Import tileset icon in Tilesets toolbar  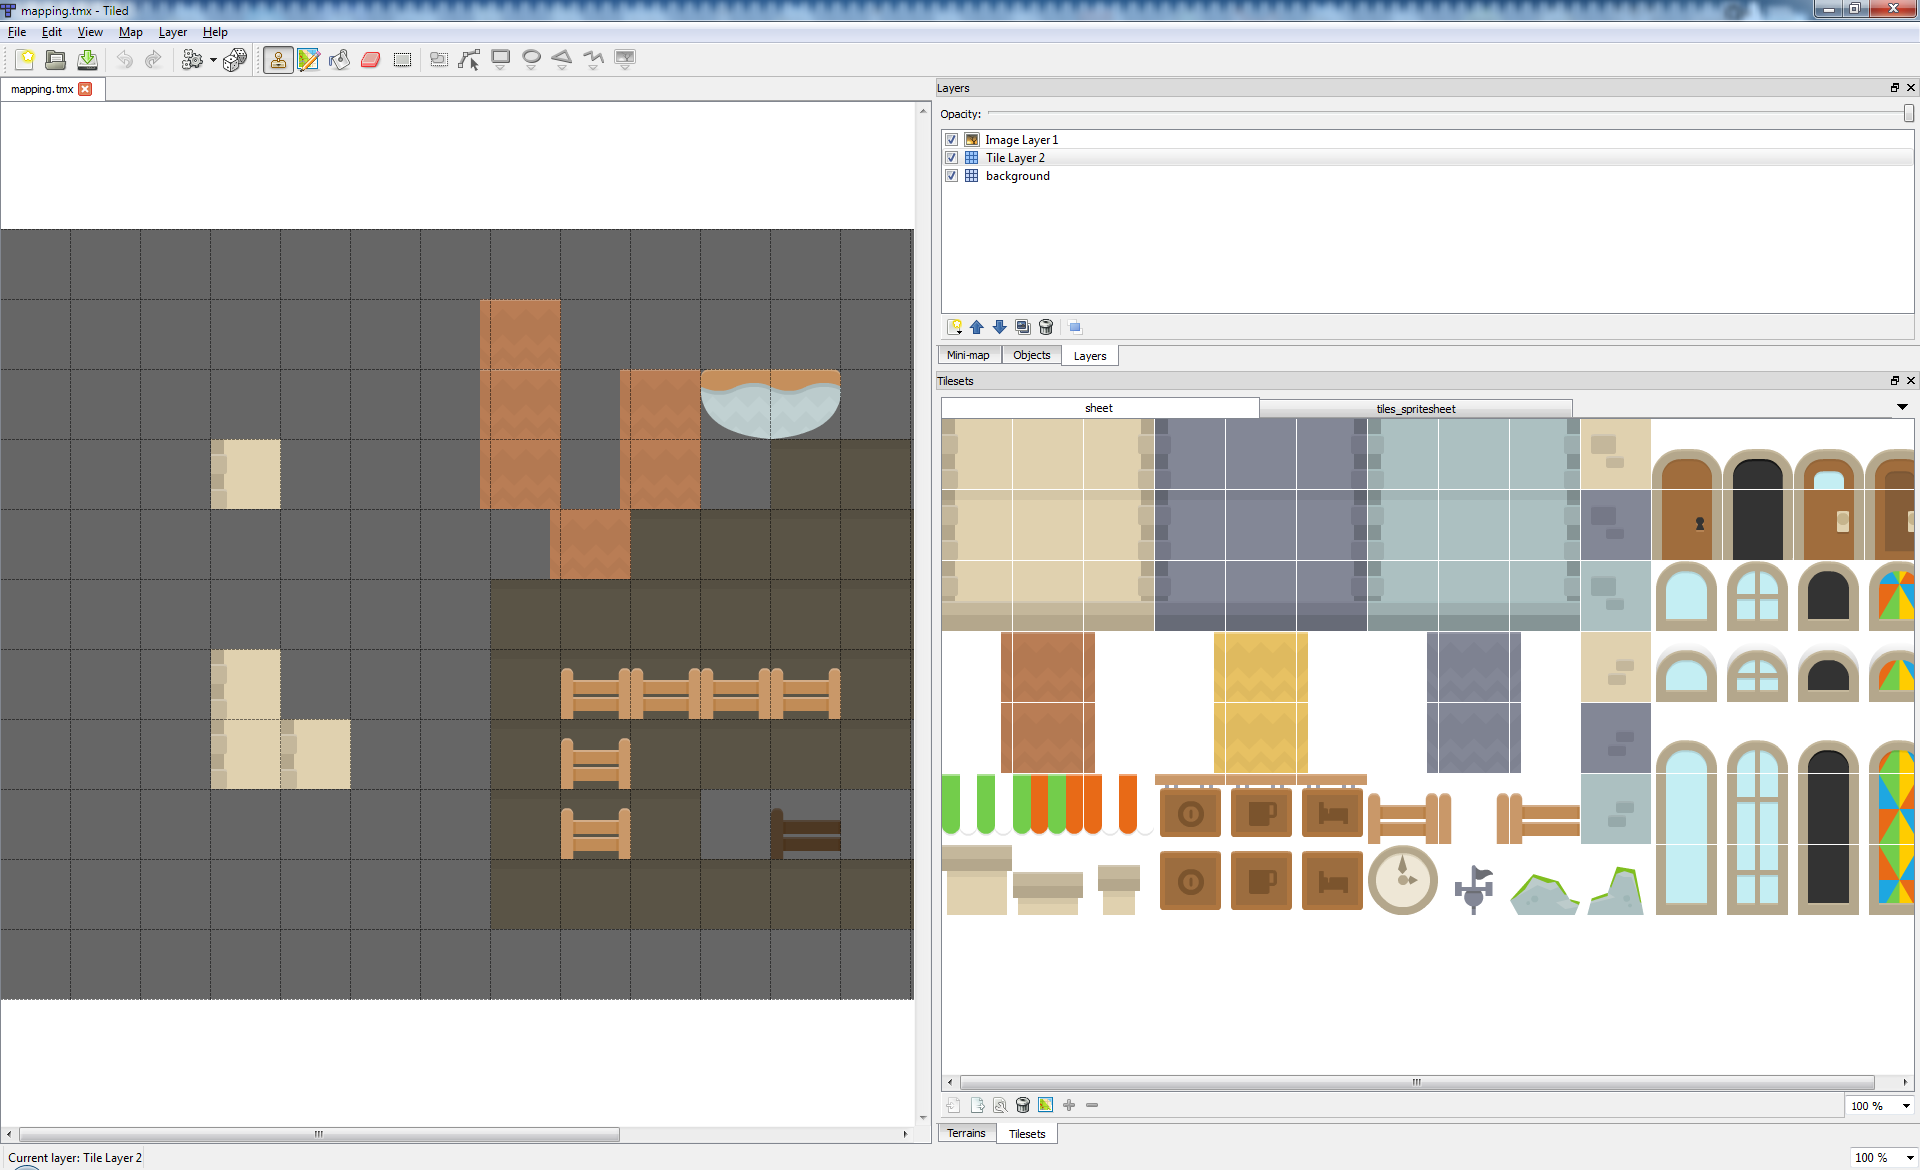click(954, 1105)
